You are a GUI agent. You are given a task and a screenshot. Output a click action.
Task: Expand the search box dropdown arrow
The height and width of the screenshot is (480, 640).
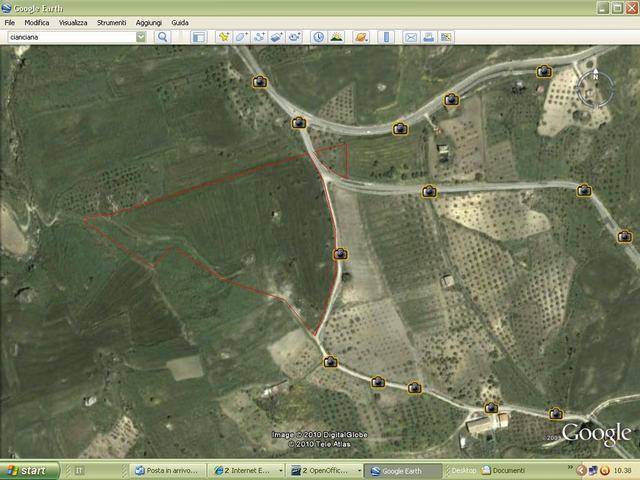[141, 37]
